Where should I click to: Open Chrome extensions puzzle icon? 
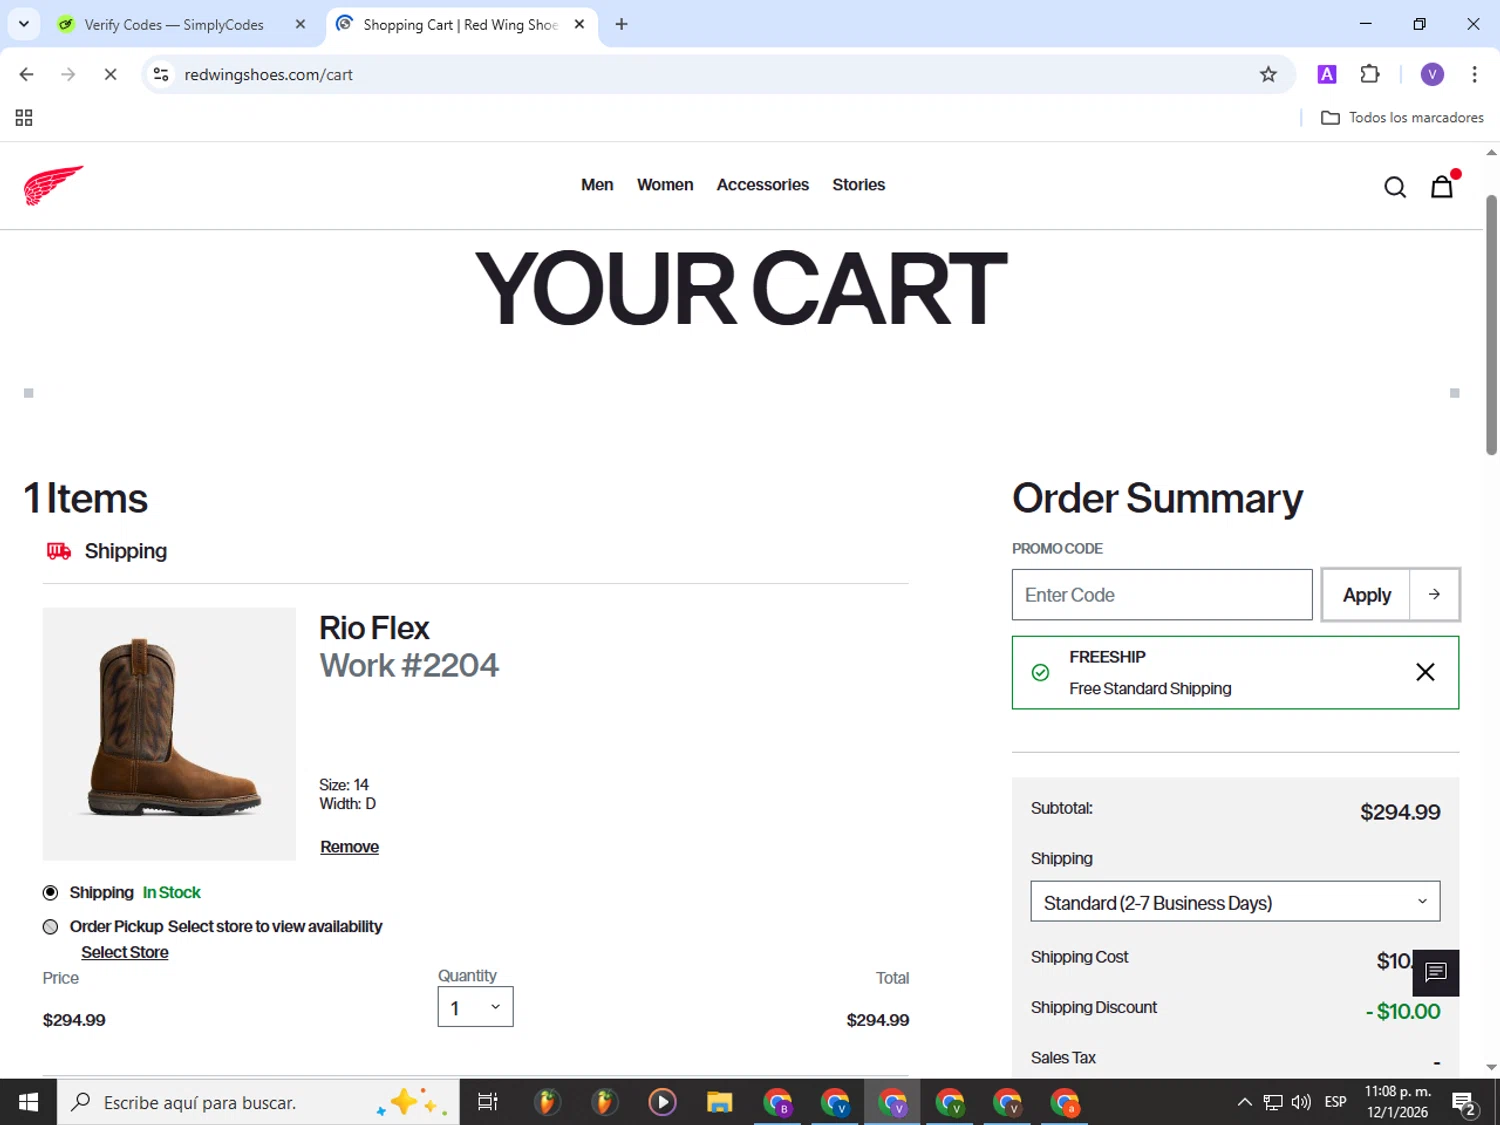pyautogui.click(x=1370, y=74)
